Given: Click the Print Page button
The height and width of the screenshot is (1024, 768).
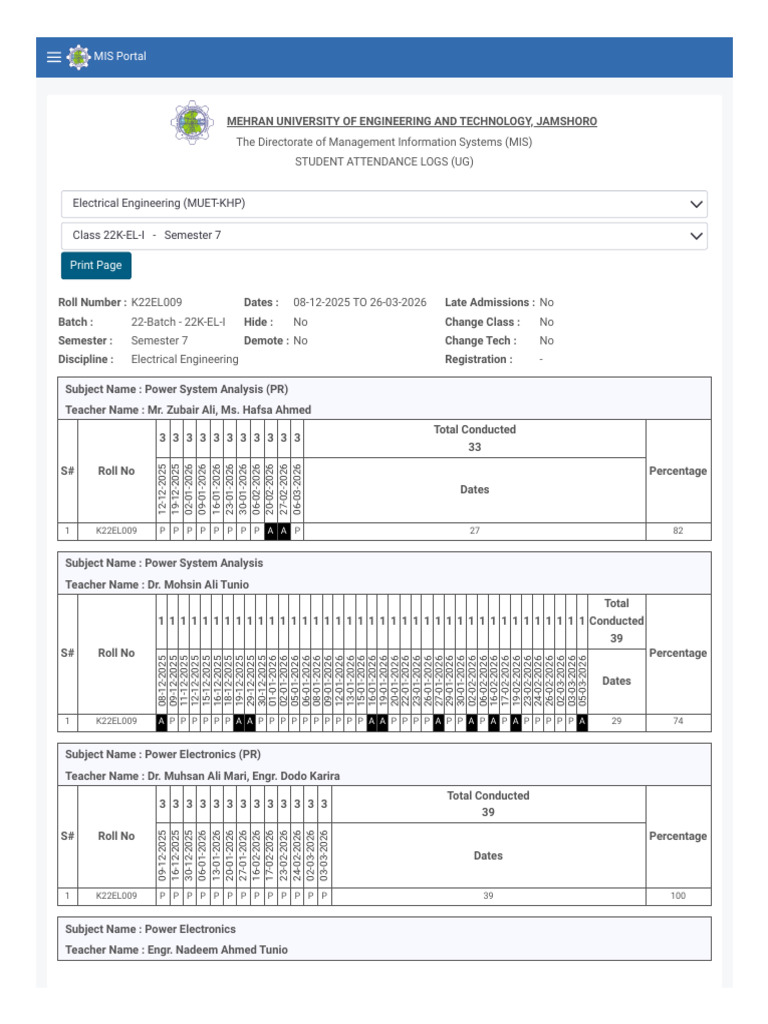Looking at the screenshot, I should point(96,265).
